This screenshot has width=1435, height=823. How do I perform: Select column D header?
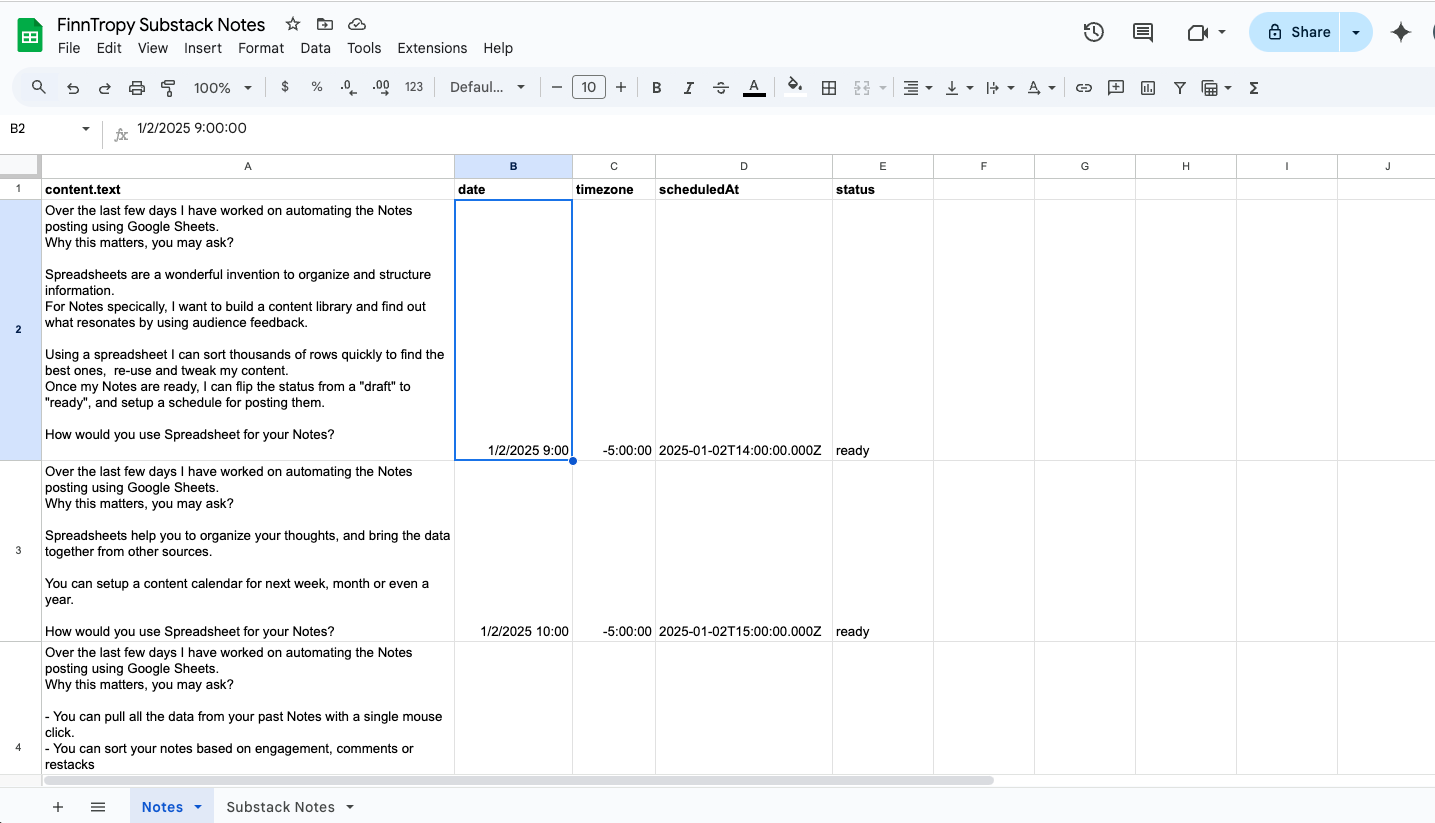[744, 166]
